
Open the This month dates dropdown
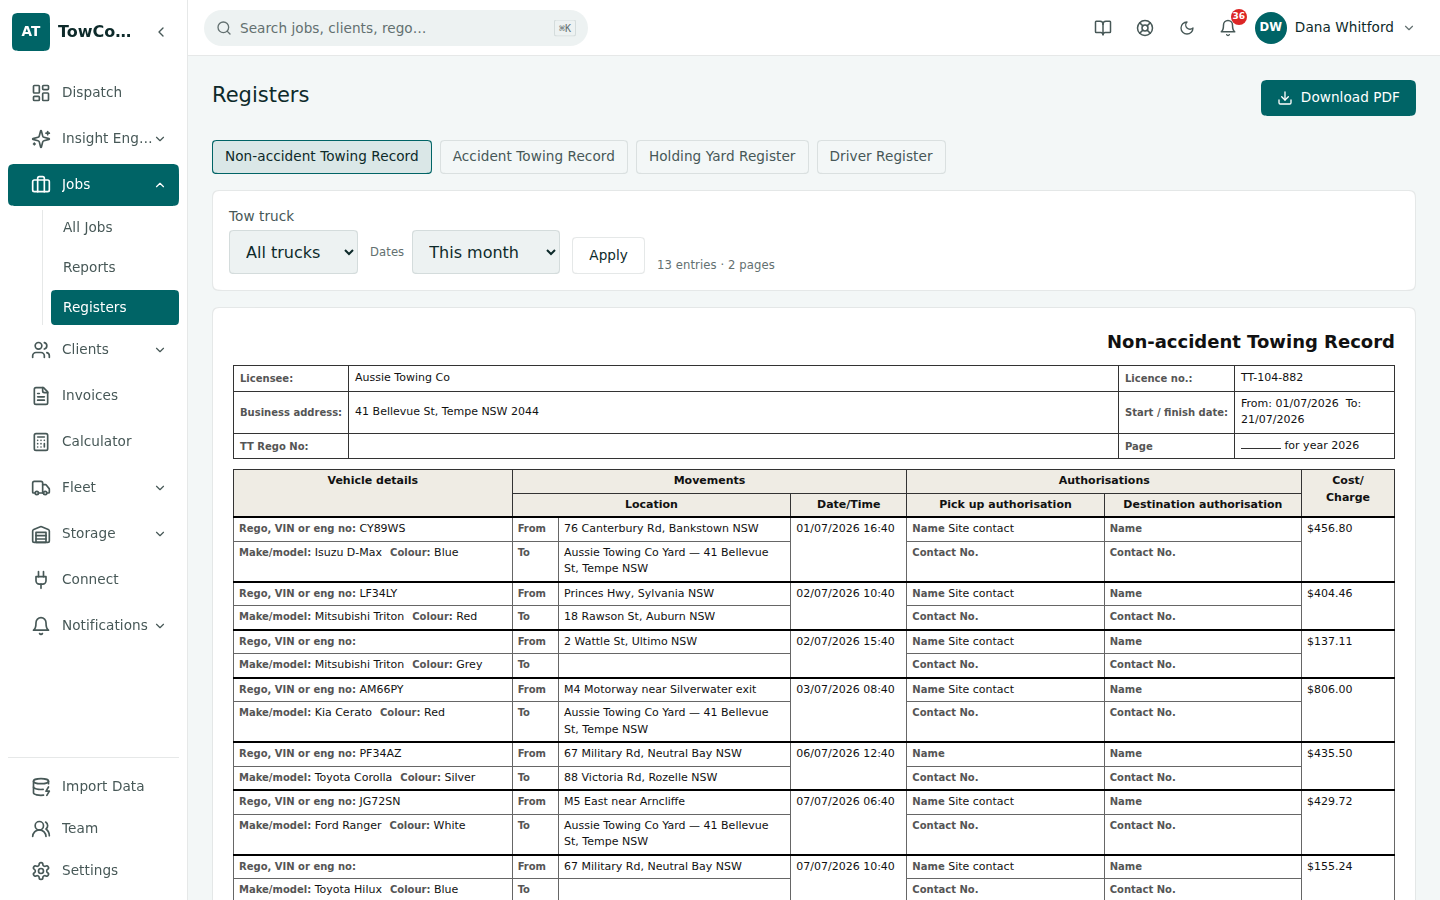486,252
